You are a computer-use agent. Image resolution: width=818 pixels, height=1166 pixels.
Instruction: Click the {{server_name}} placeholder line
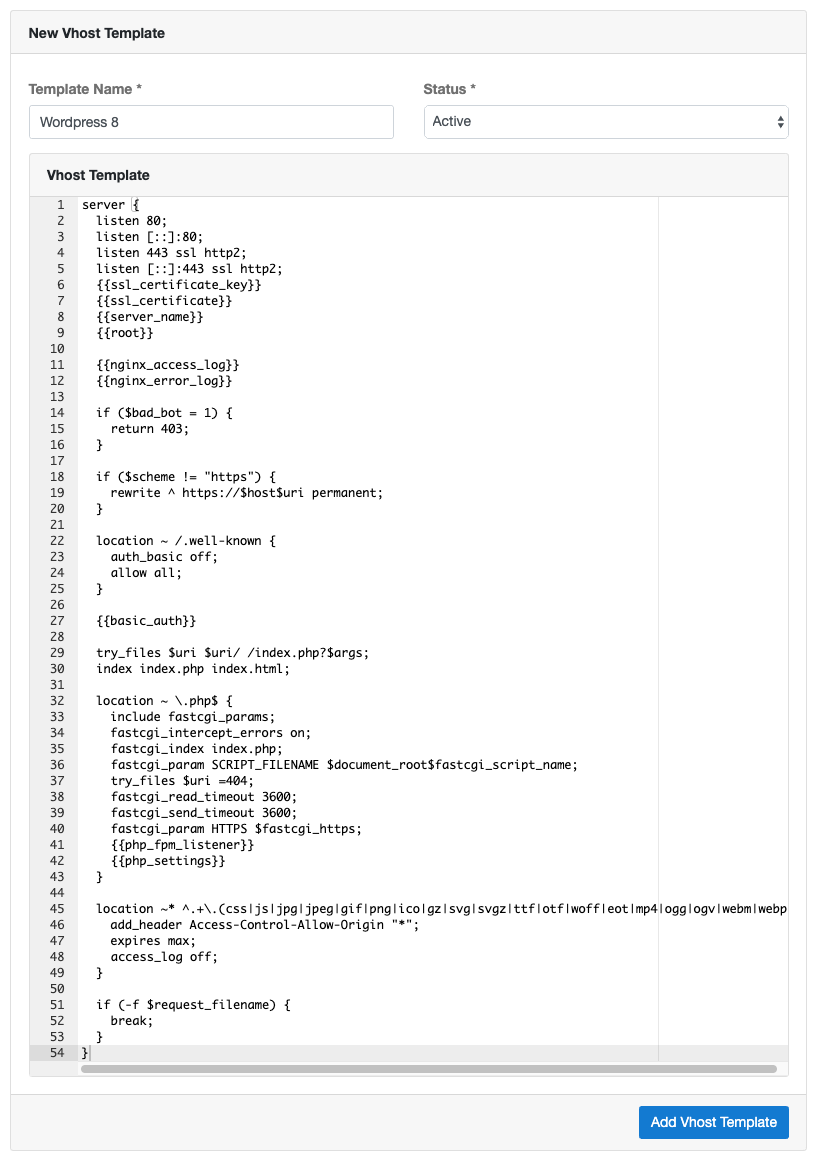pyautogui.click(x=149, y=317)
